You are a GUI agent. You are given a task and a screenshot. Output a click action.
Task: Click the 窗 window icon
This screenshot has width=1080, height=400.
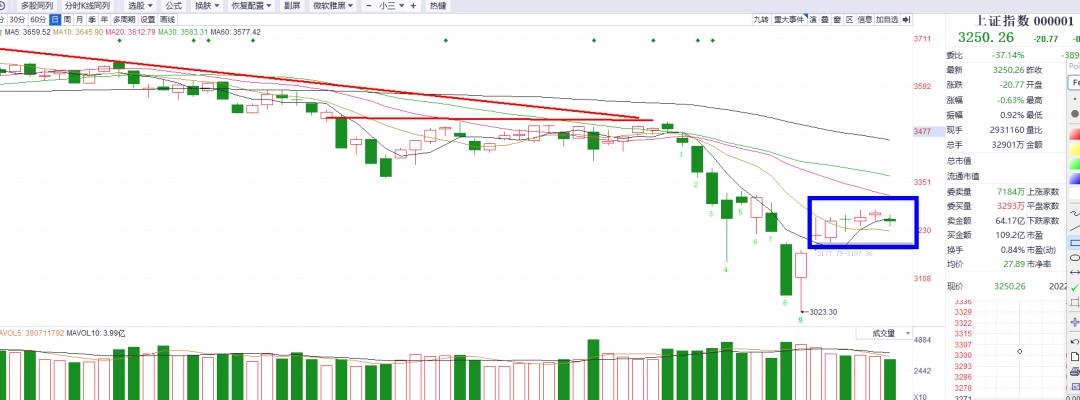pos(837,19)
